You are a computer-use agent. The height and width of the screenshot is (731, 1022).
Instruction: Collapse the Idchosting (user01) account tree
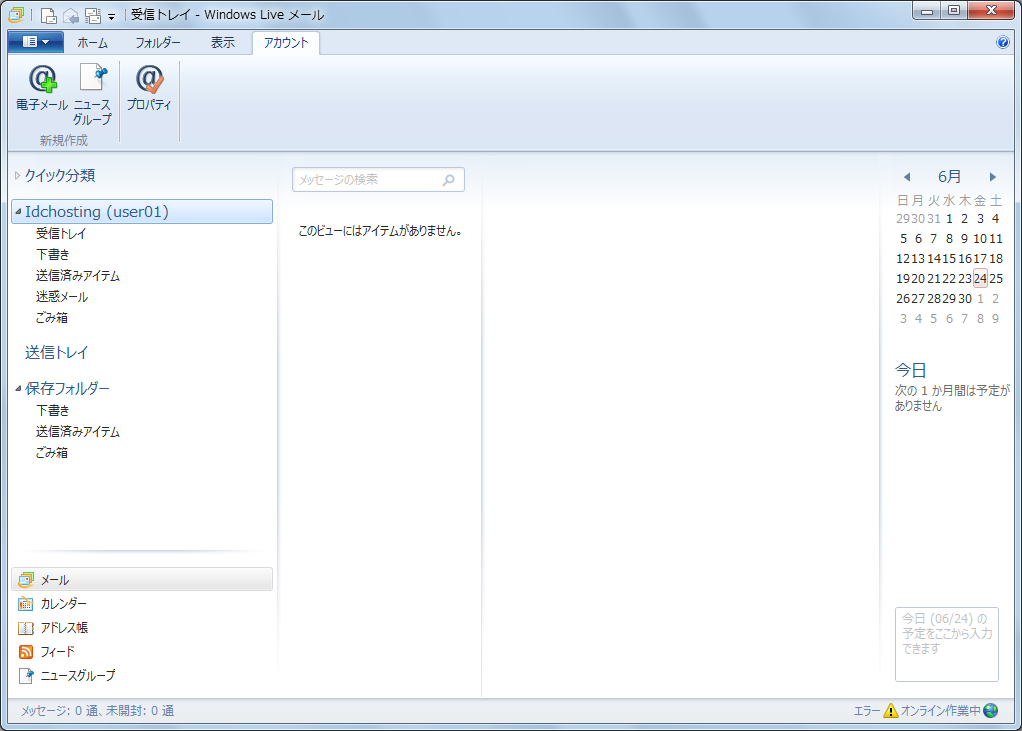18,212
